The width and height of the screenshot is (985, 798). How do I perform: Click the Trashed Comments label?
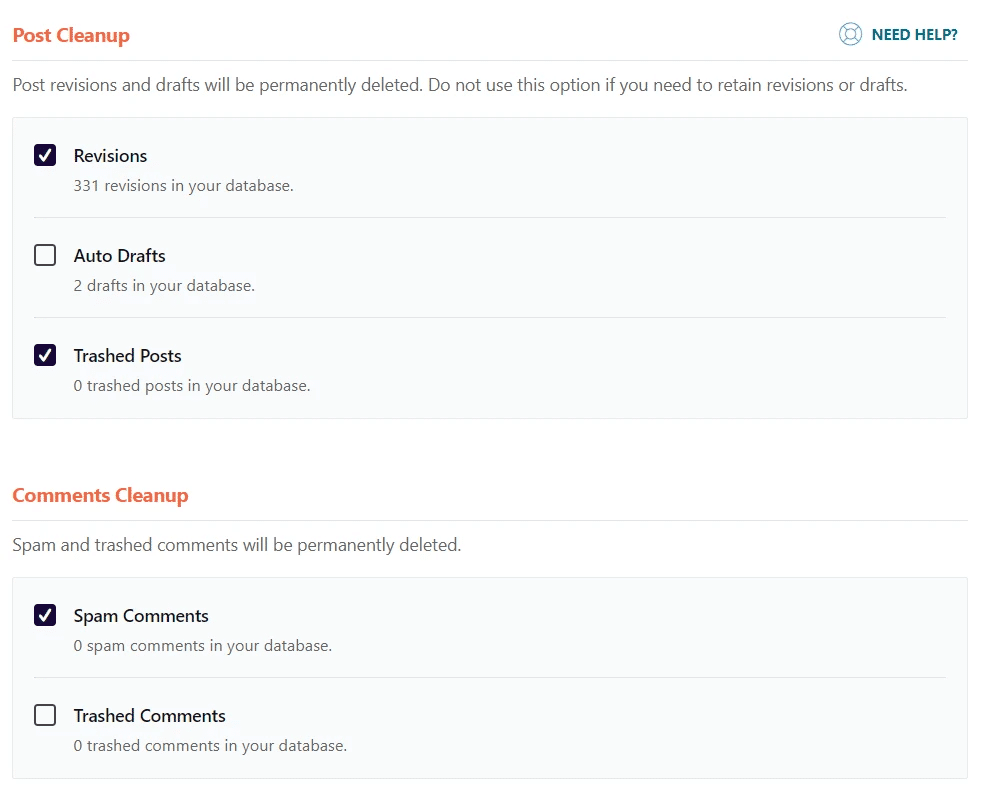[149, 716]
